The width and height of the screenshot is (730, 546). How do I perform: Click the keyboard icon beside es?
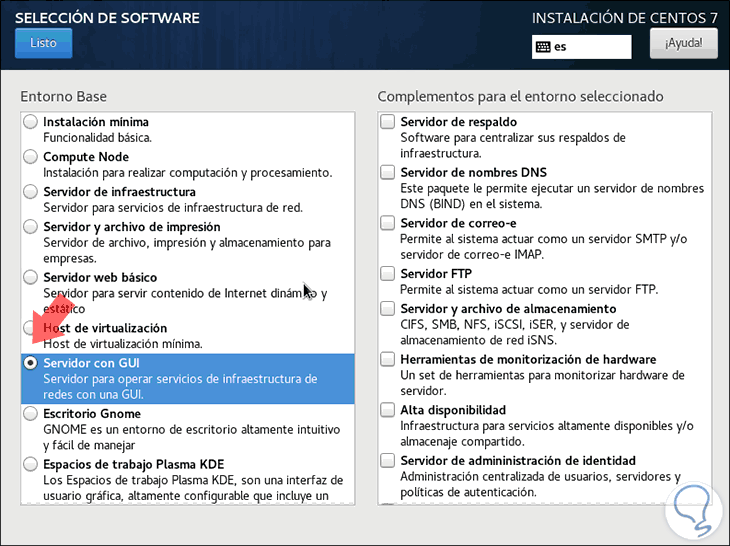click(x=543, y=47)
